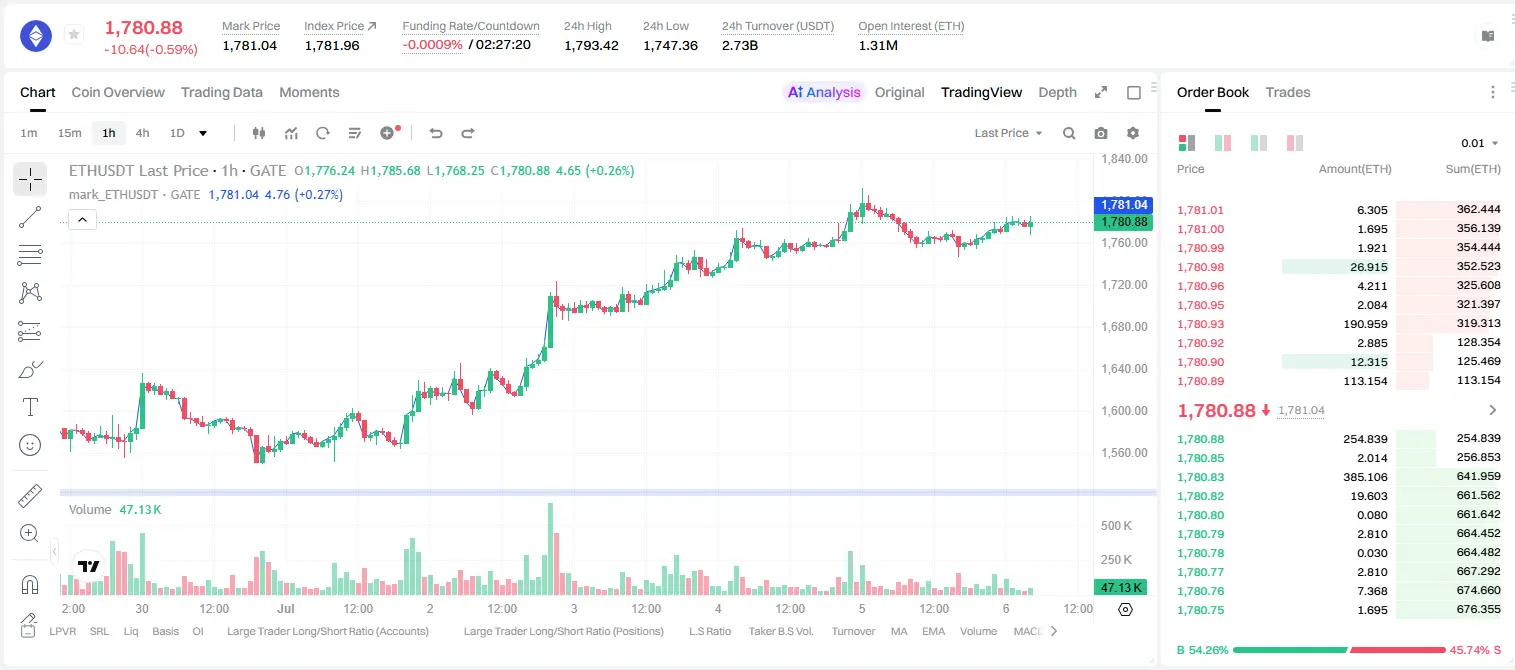Viewport: 1515px width, 670px height.
Task: Switch chart to Depth view
Action: click(1057, 92)
